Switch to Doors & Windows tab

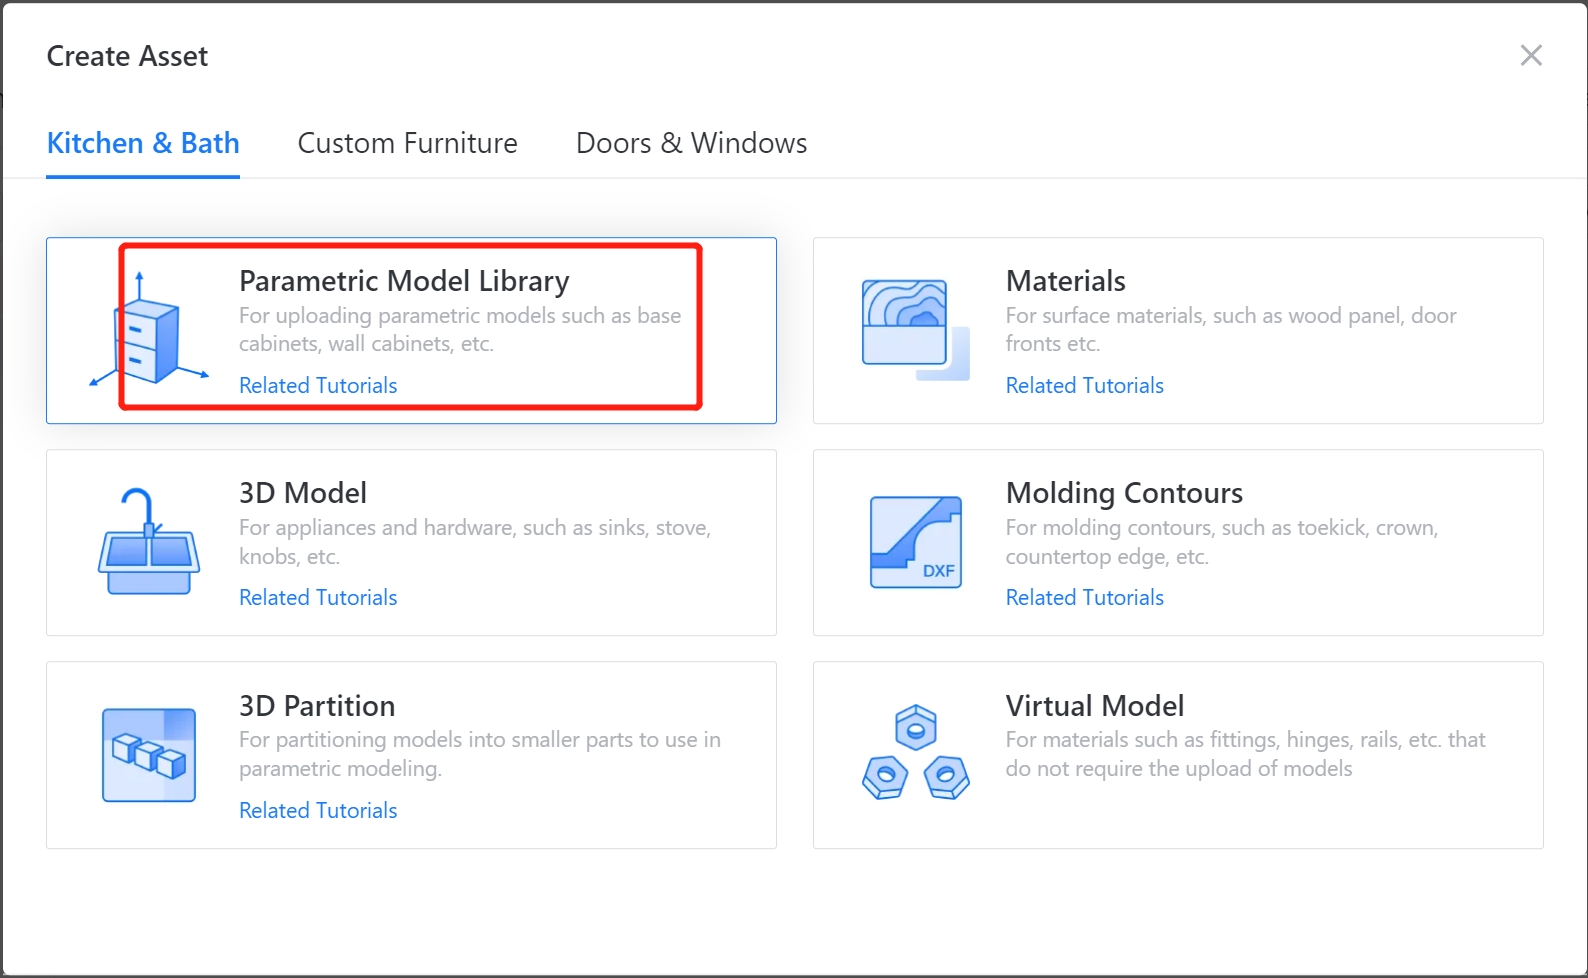691,144
